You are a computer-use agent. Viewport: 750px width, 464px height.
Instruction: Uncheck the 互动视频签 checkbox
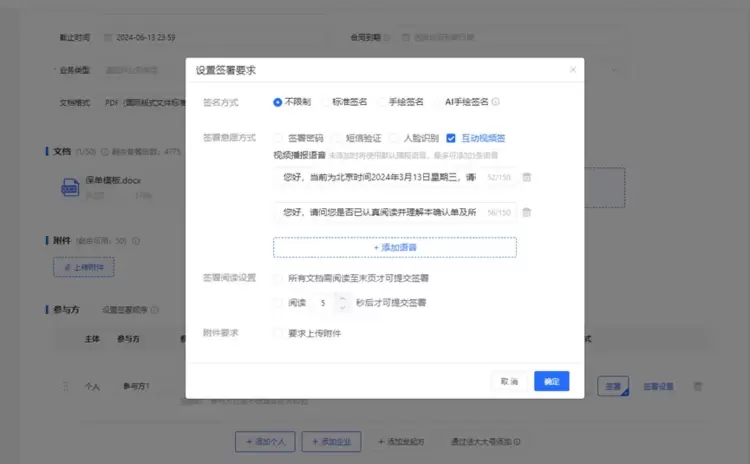pos(451,138)
